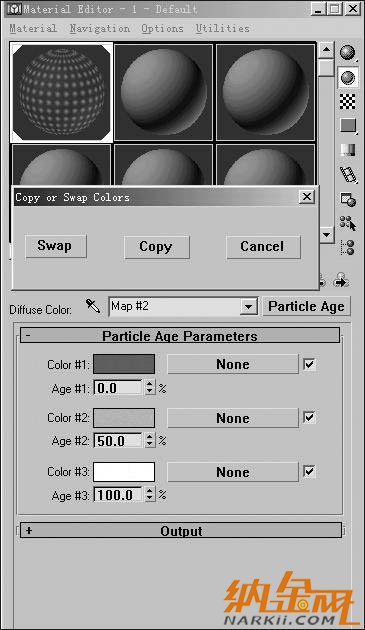Viewport: 365px width, 630px height.
Task: Open the Material/Map Navigator icon
Action: [348, 248]
